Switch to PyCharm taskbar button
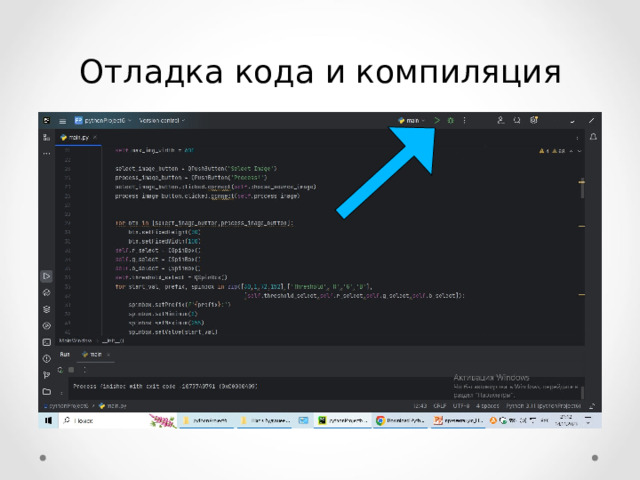 [342, 420]
